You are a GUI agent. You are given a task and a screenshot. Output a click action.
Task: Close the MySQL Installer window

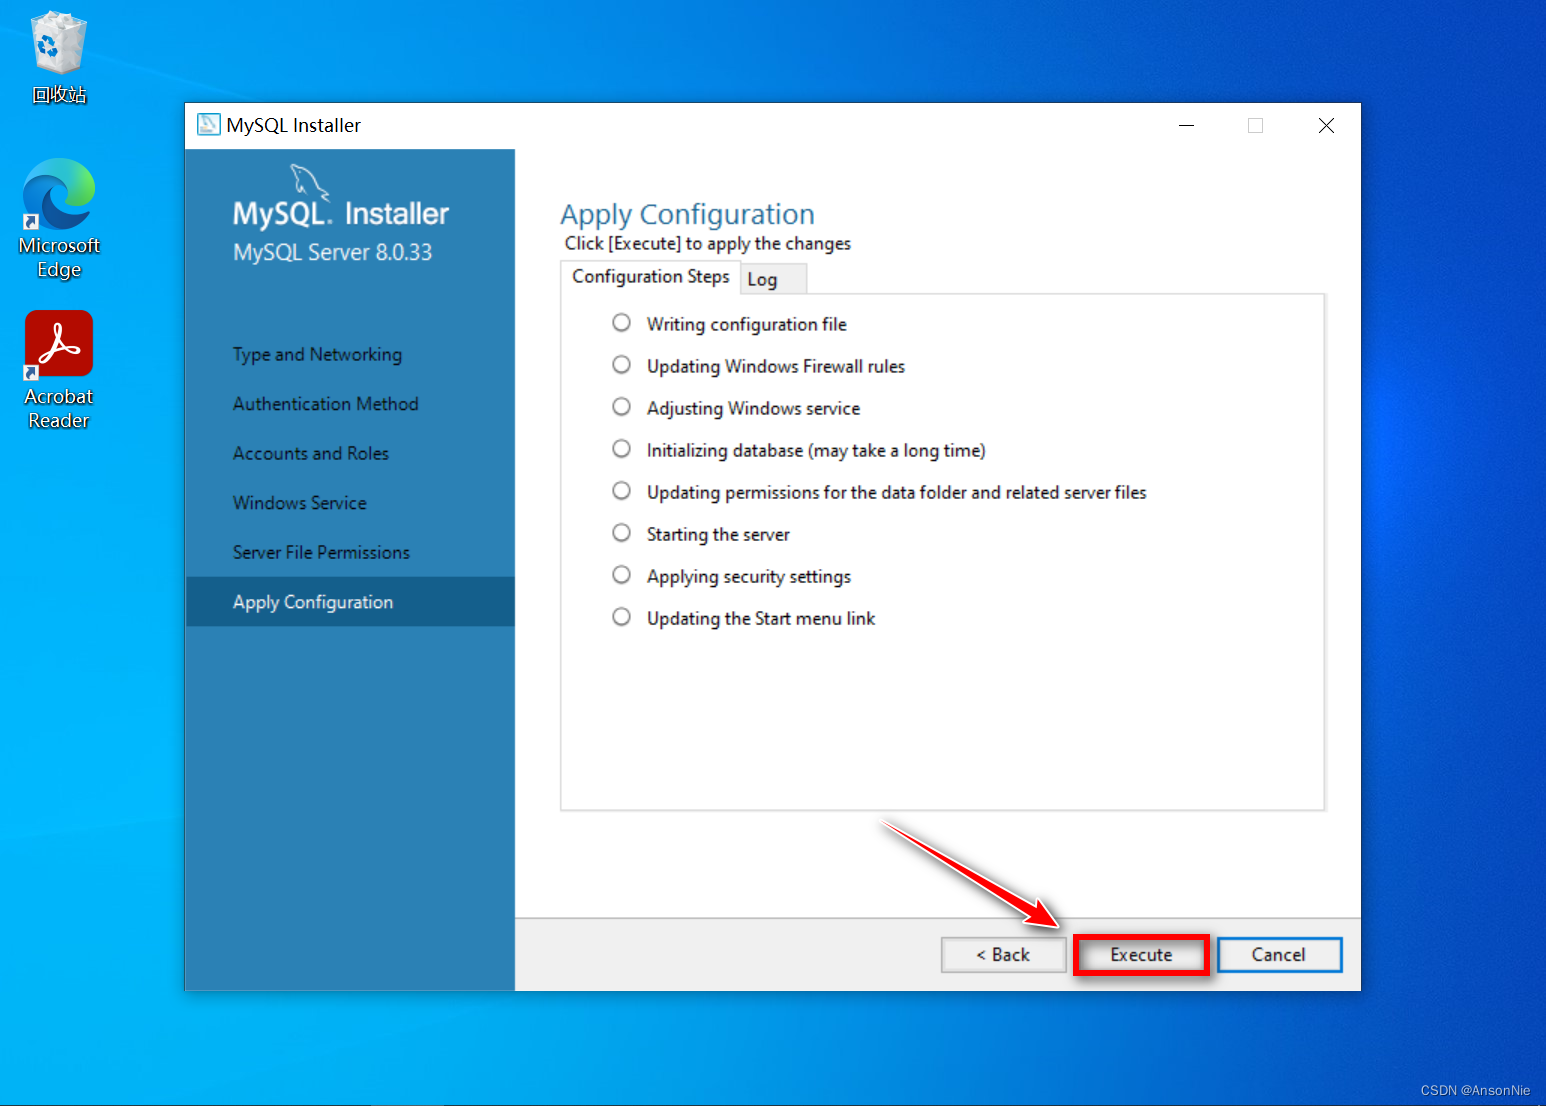1326,126
